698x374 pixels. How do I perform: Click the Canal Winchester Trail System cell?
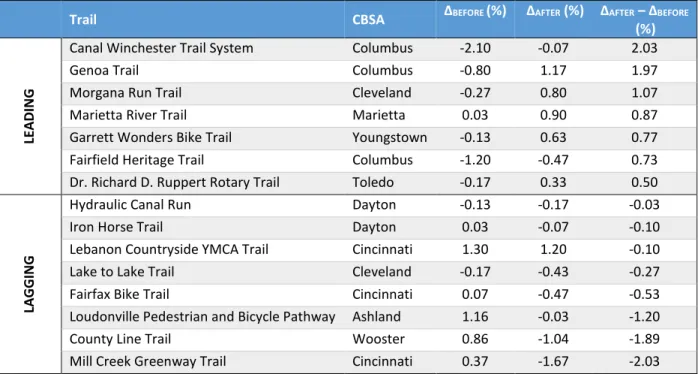point(161,48)
